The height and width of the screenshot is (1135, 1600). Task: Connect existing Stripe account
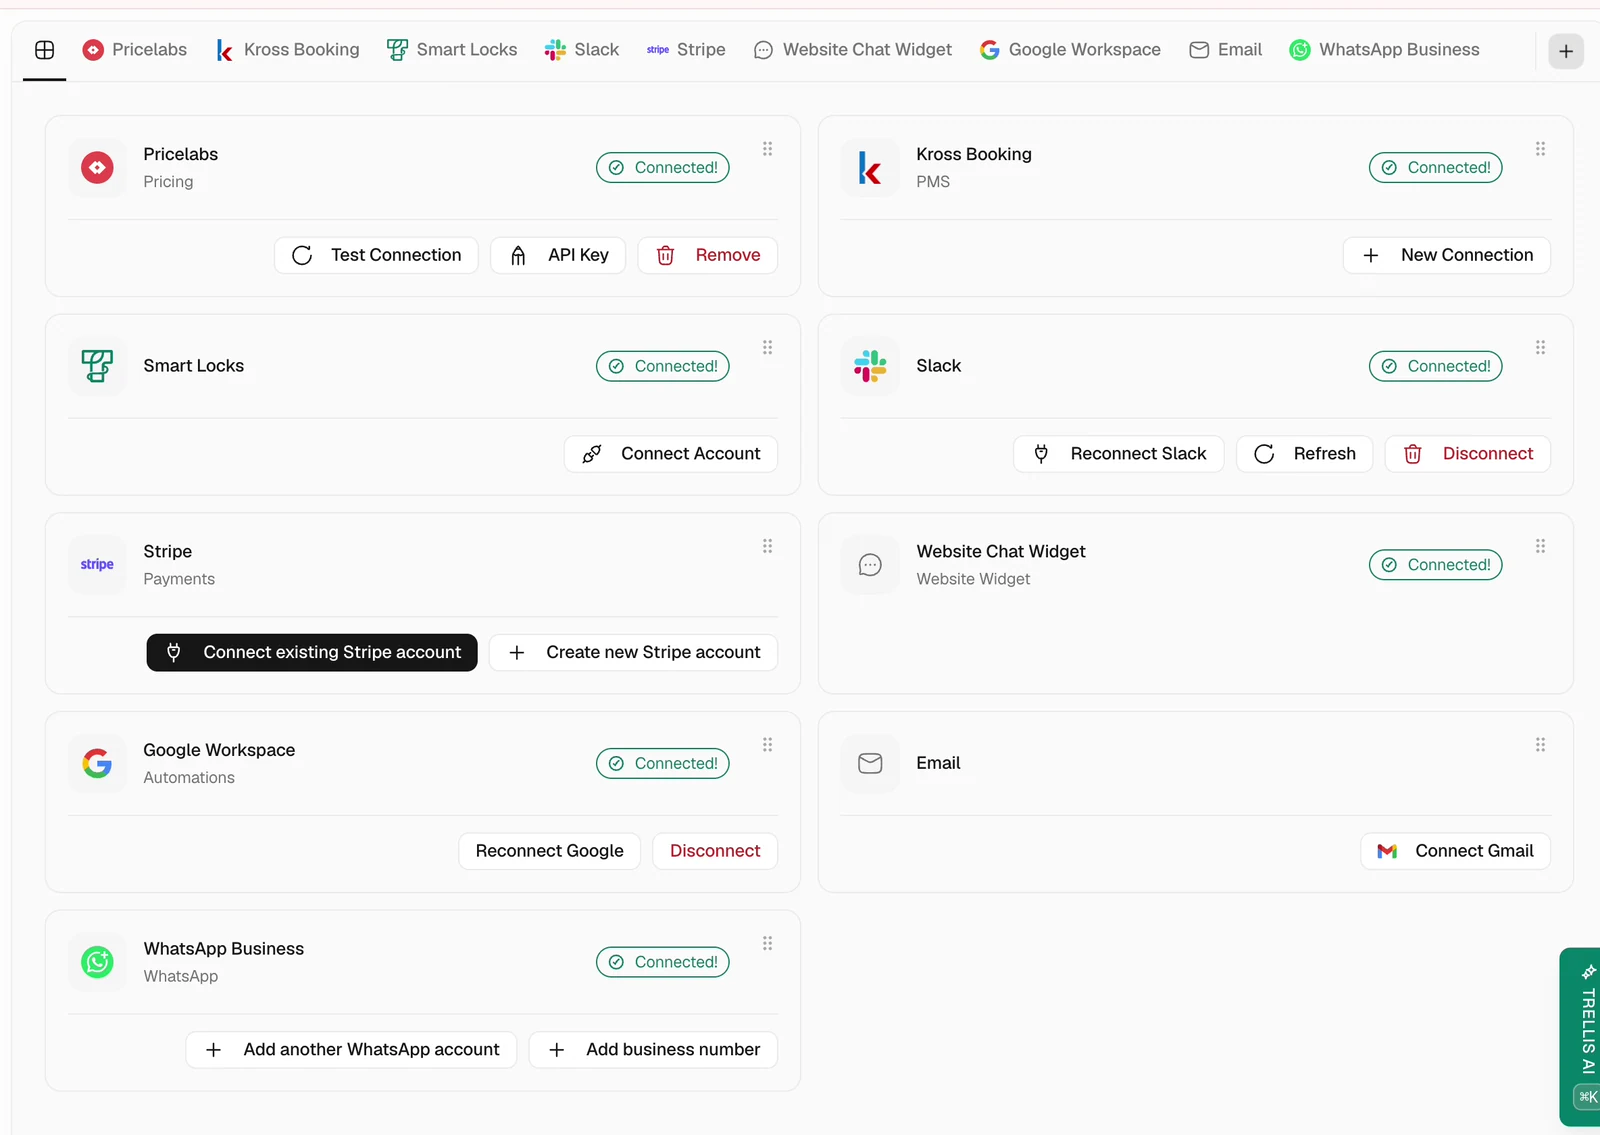pos(312,653)
